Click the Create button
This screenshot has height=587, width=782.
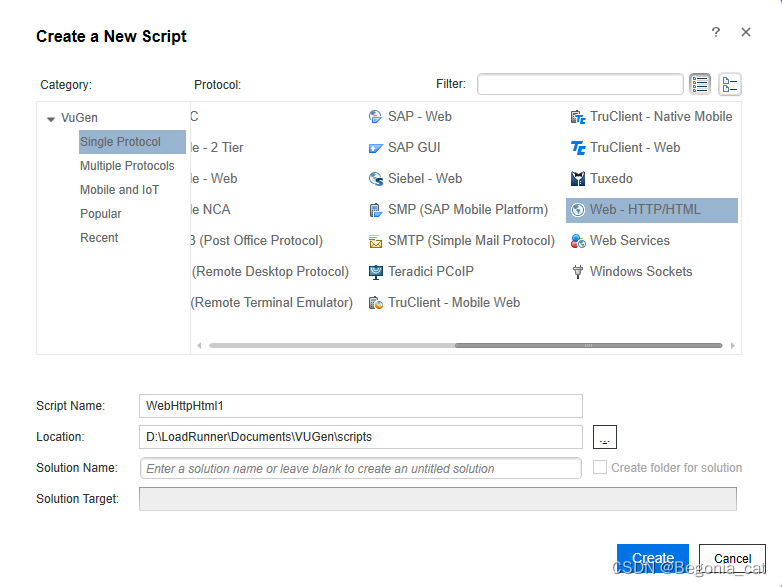coord(652,558)
